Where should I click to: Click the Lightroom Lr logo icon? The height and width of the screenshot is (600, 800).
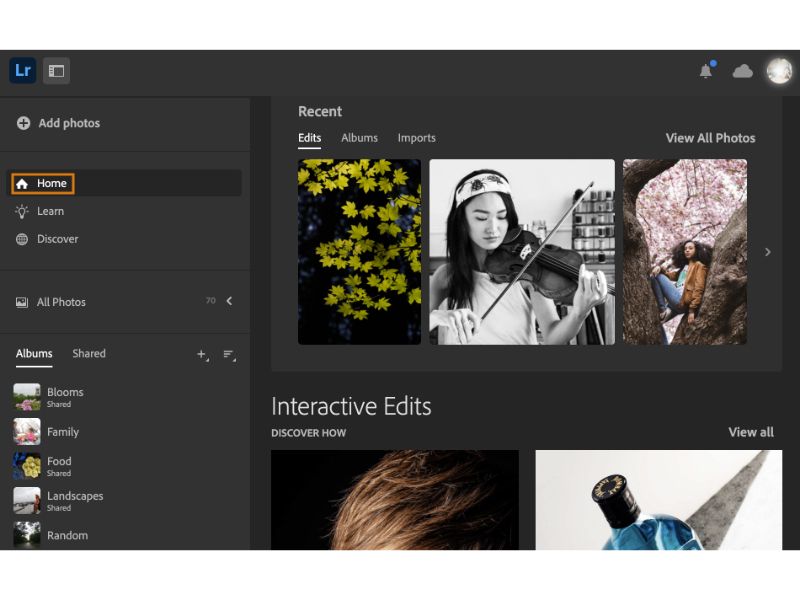point(22,71)
